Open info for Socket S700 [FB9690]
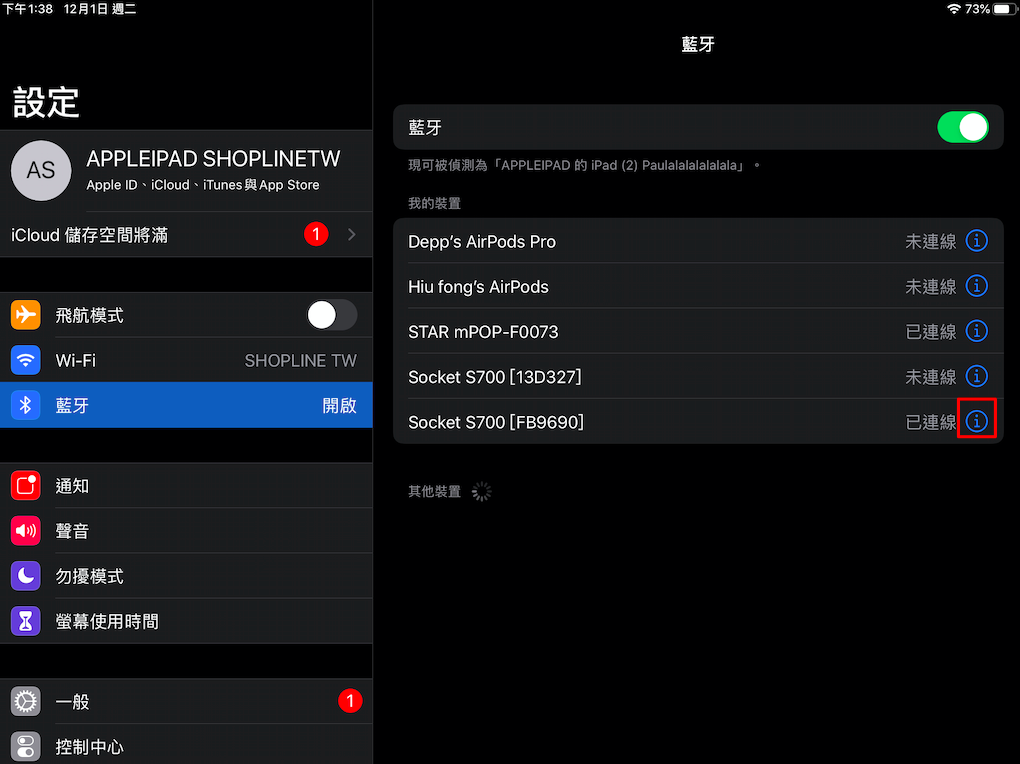 click(976, 421)
